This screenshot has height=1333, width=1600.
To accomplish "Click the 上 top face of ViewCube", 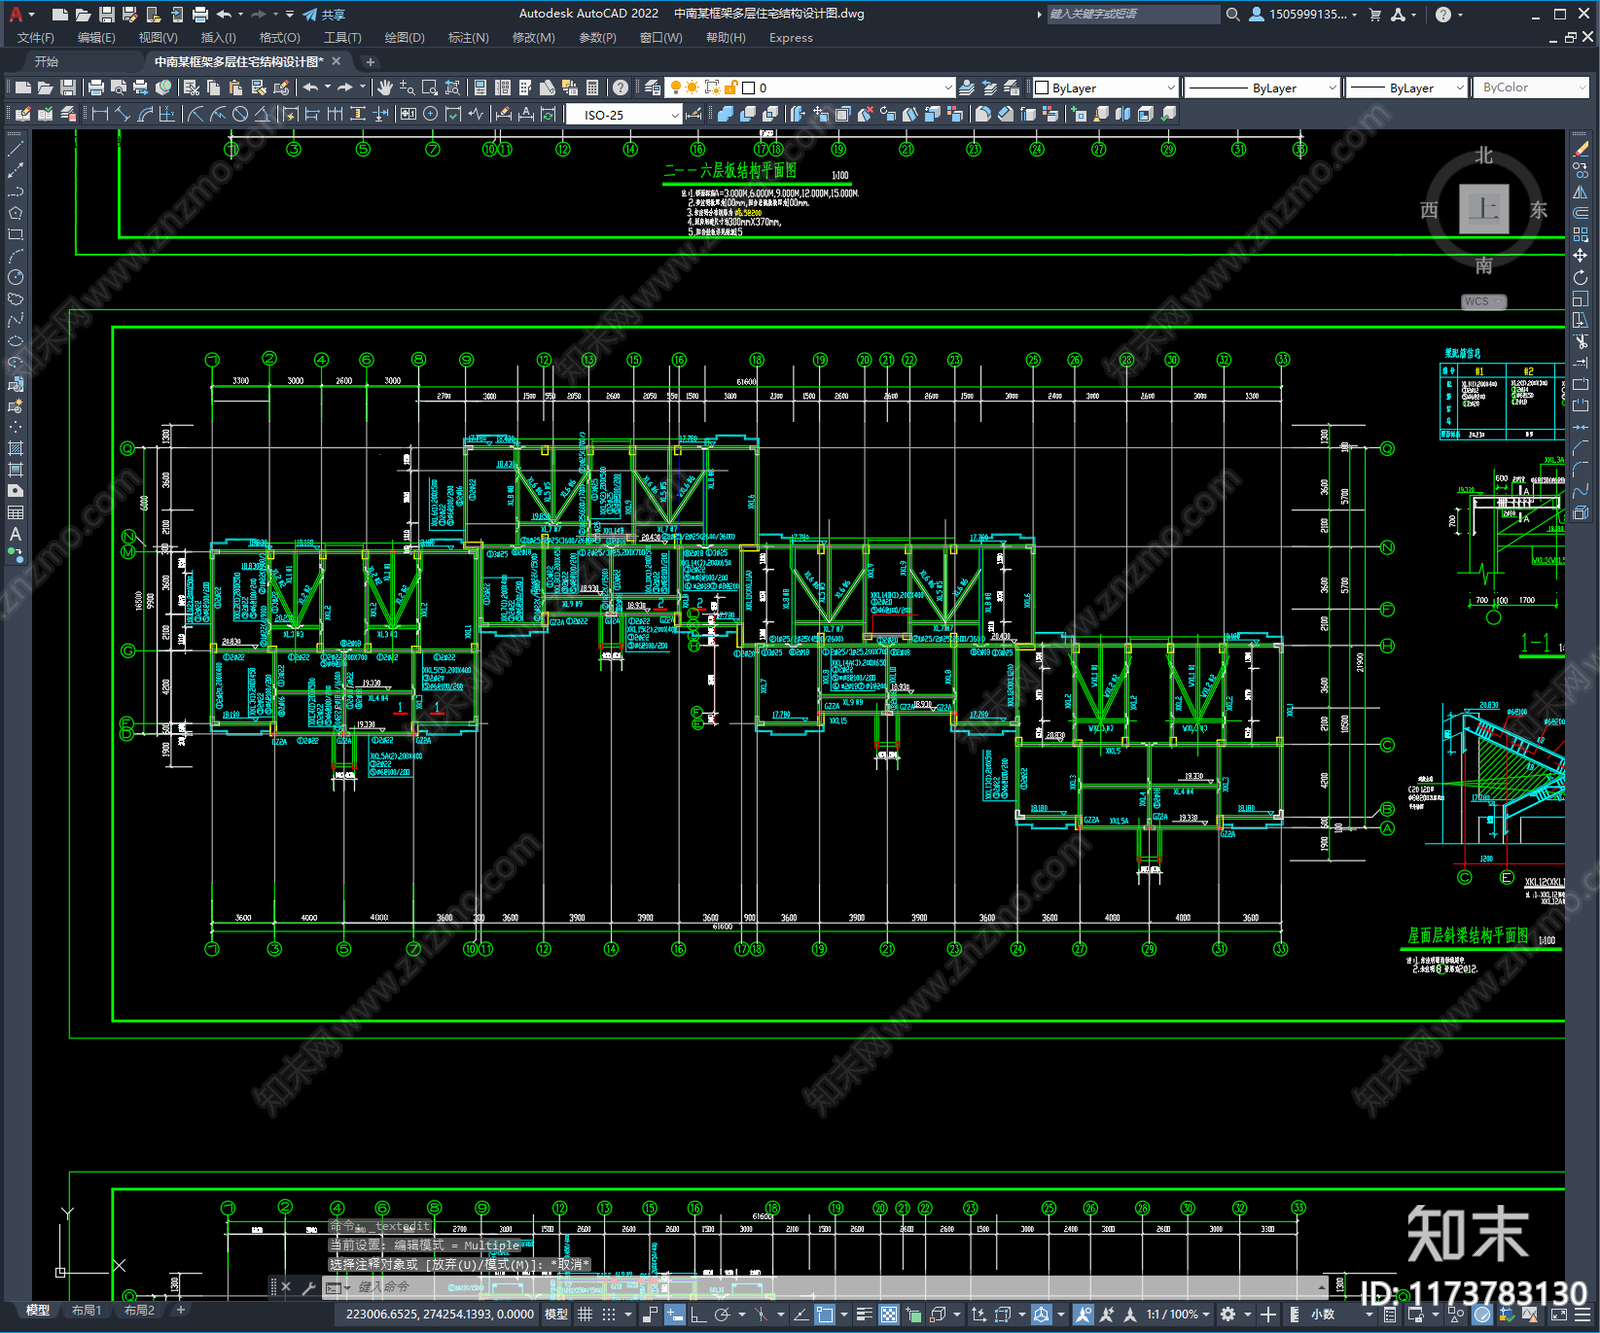I will click(1483, 209).
